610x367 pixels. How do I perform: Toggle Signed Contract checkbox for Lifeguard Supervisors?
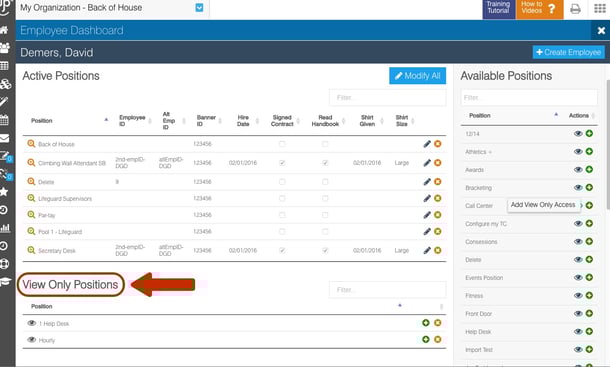(282, 198)
